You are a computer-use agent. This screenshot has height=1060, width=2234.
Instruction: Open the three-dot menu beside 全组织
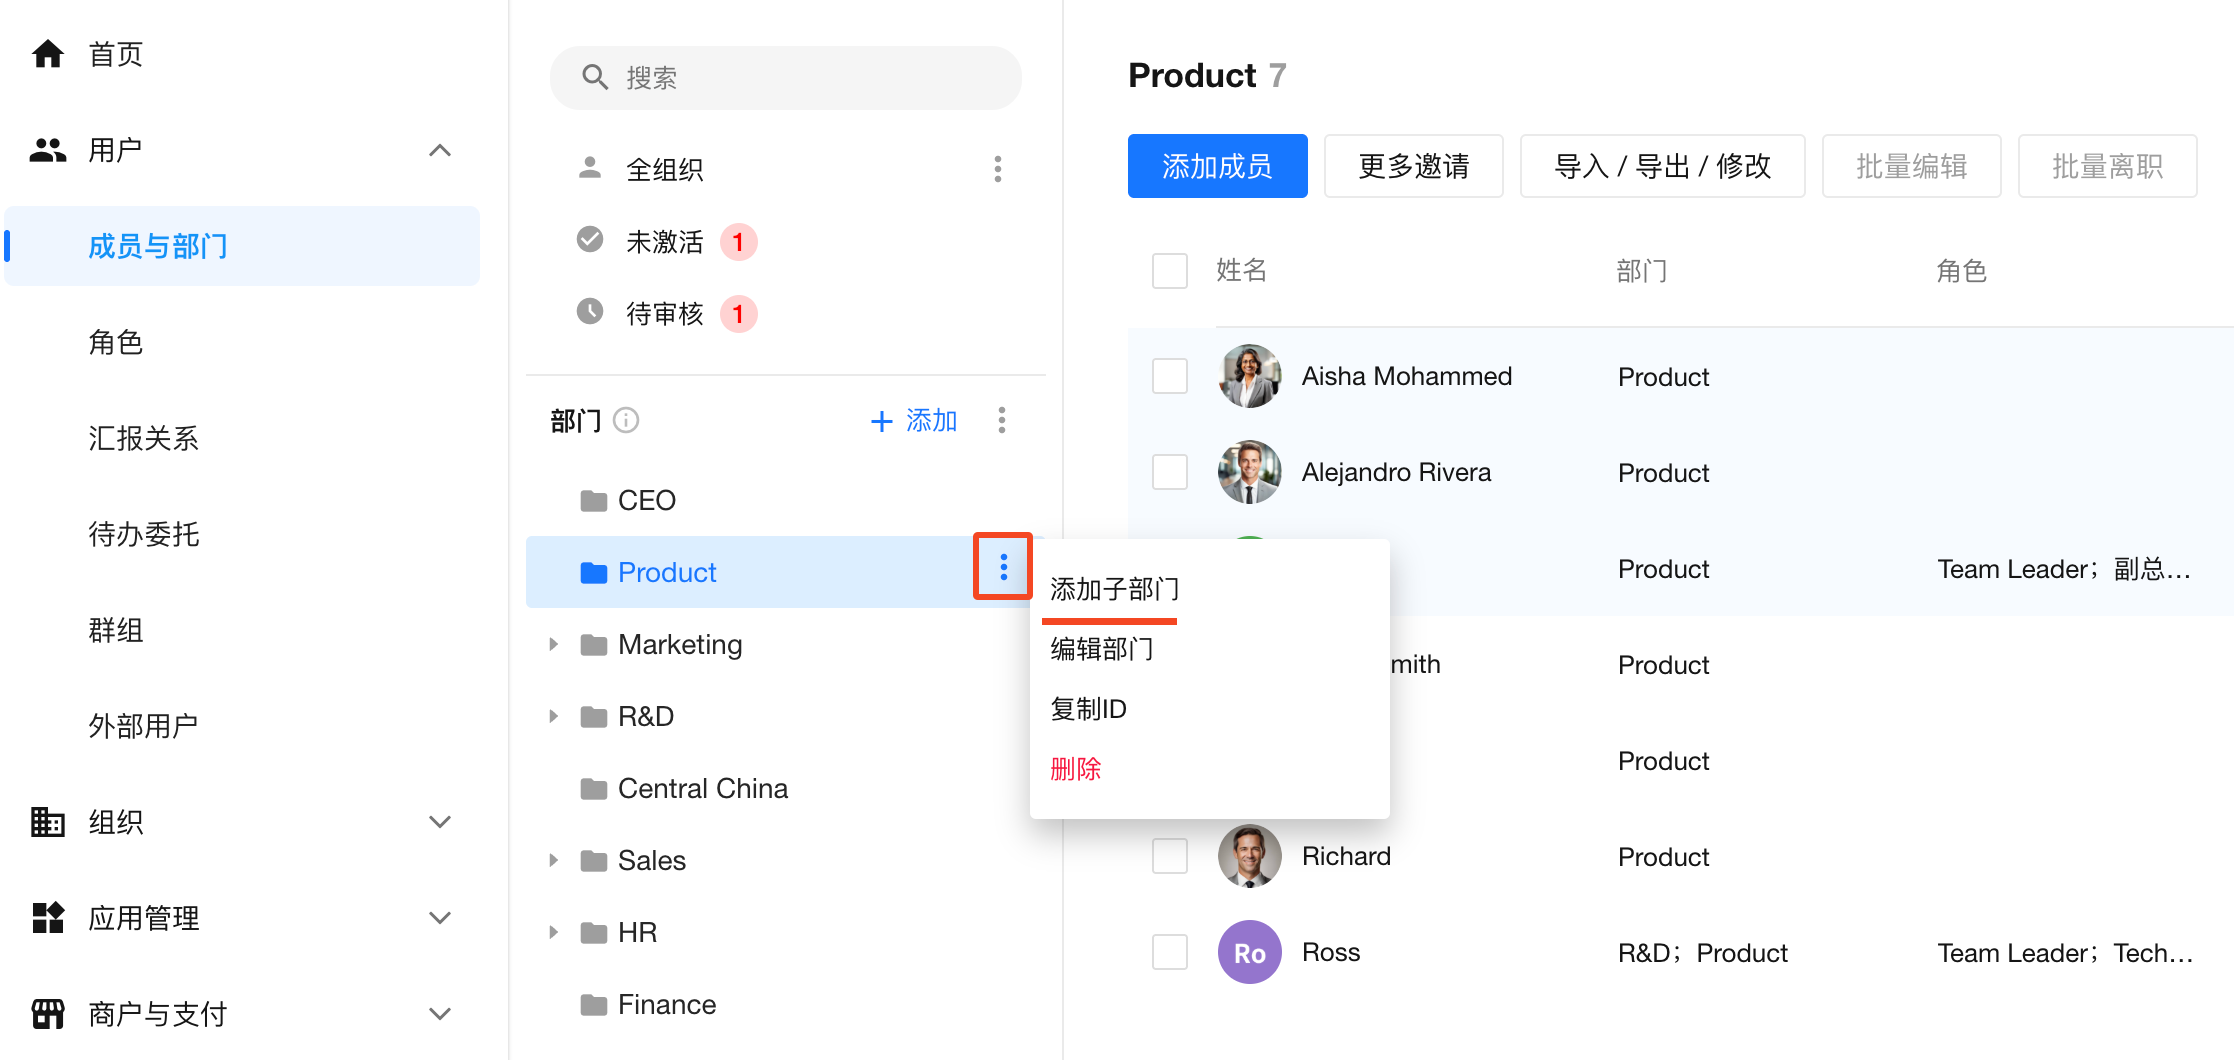coord(997,169)
